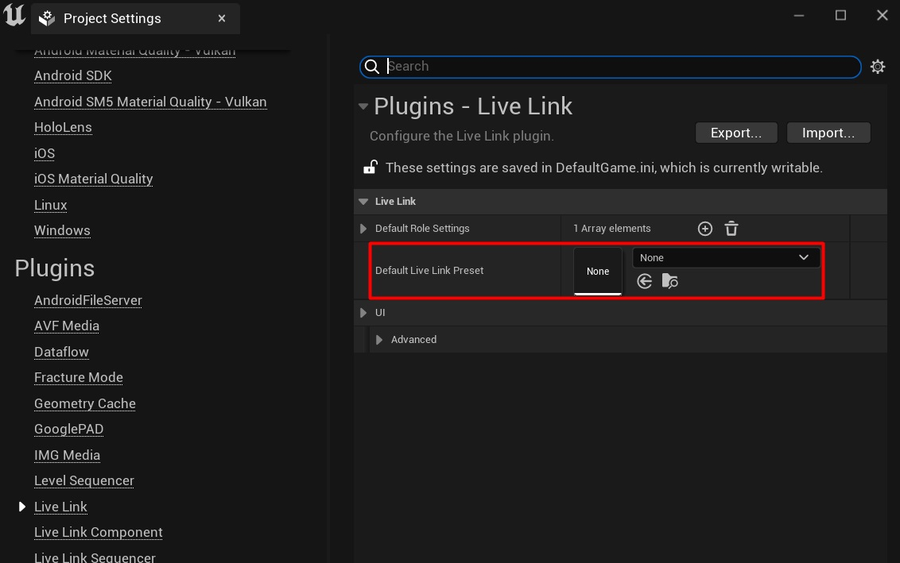Browse to preset in Content Browser
This screenshot has width=900, height=563.
(x=670, y=281)
